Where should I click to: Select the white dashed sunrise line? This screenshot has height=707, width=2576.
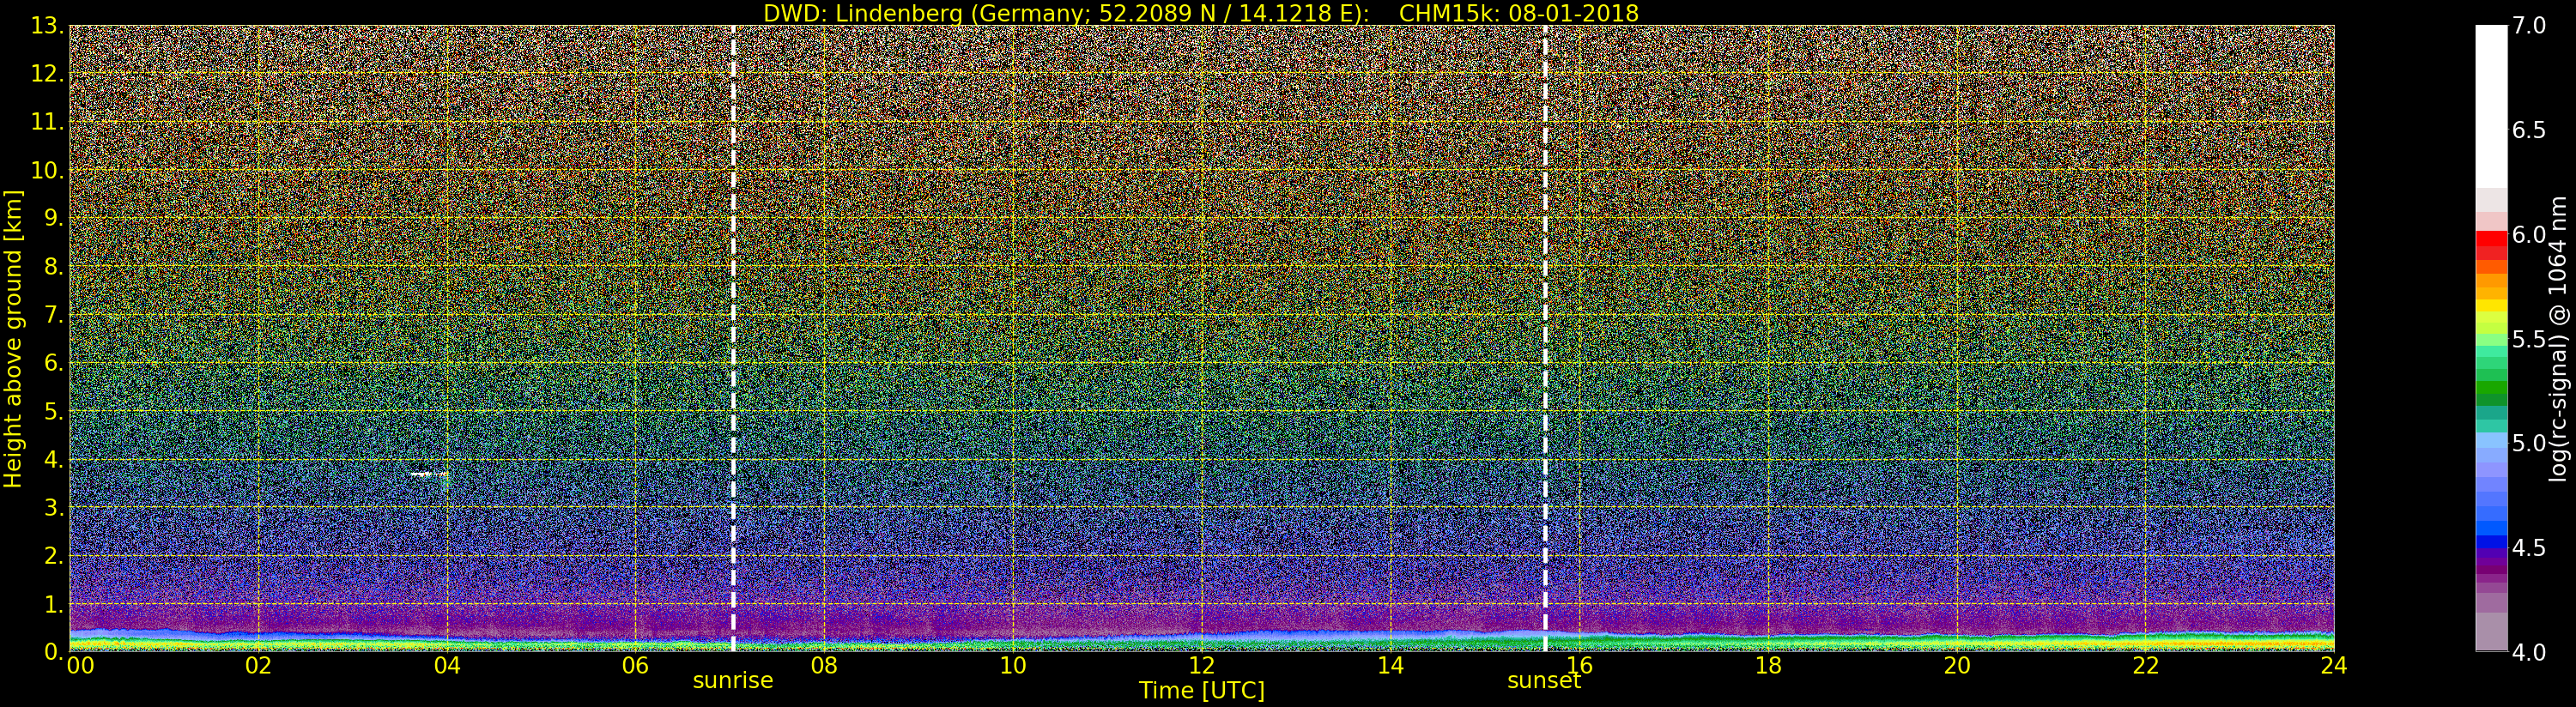tap(733, 338)
